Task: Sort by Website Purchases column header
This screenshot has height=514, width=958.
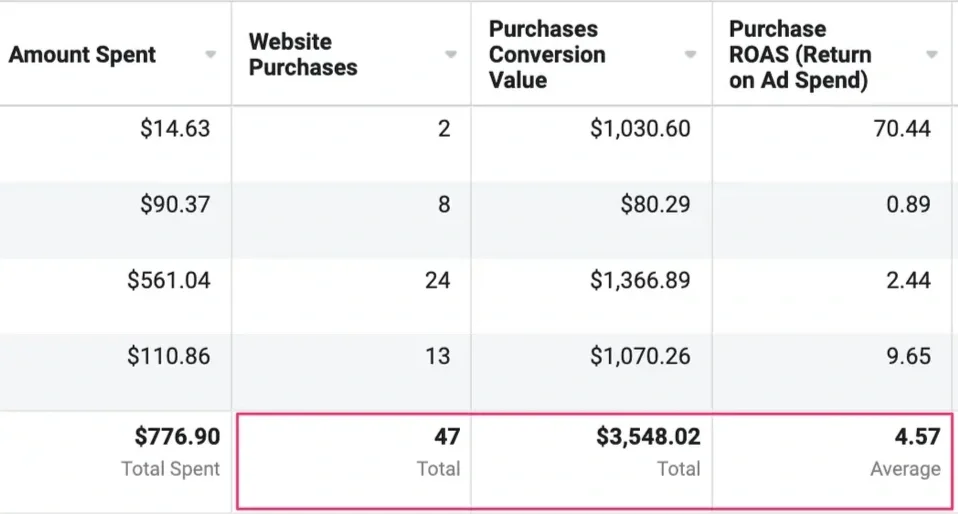Action: [x=302, y=54]
